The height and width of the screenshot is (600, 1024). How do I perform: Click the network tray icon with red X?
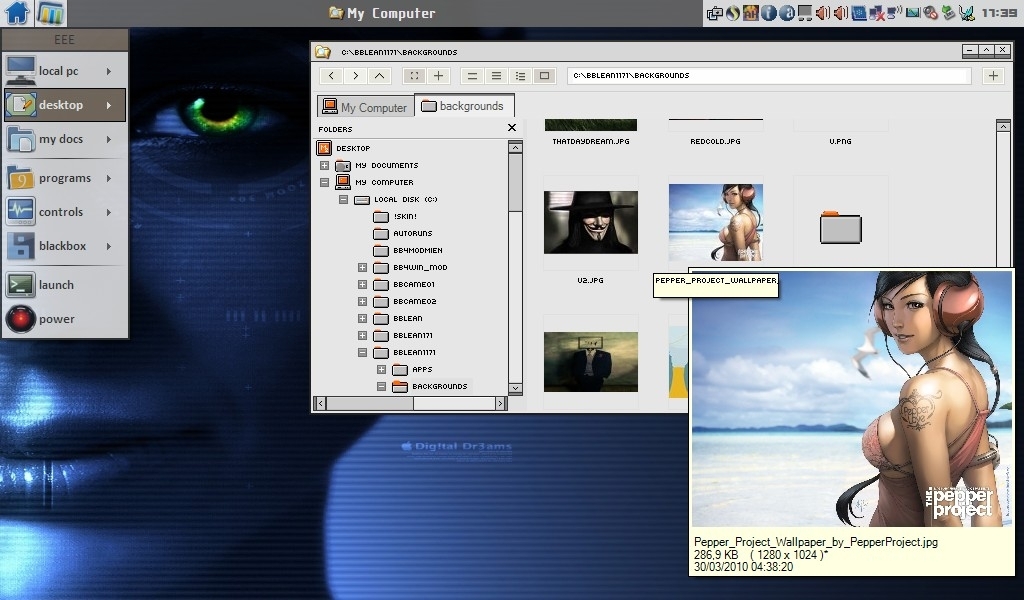pyautogui.click(x=877, y=12)
